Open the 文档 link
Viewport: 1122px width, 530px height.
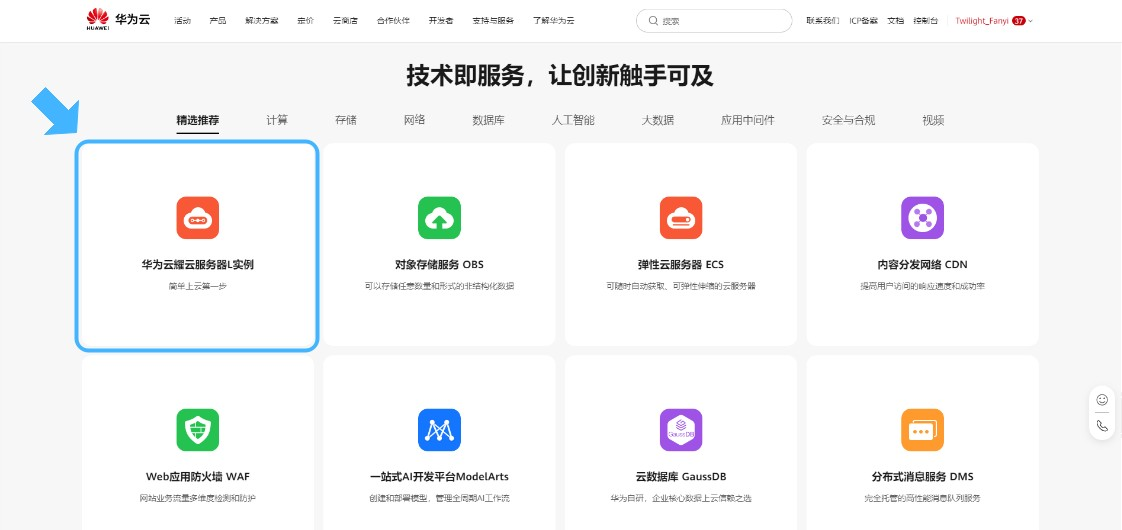896,21
